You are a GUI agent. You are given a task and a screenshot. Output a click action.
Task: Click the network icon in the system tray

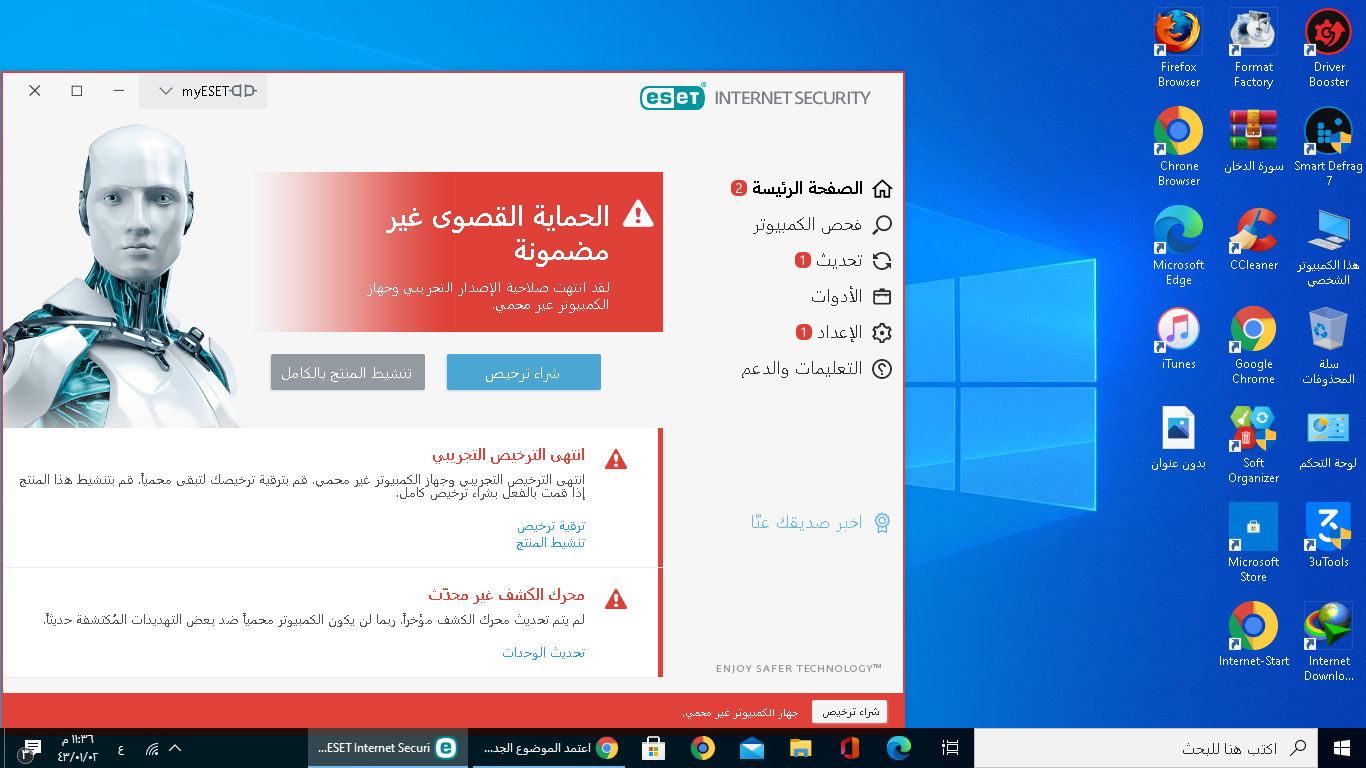tap(152, 748)
